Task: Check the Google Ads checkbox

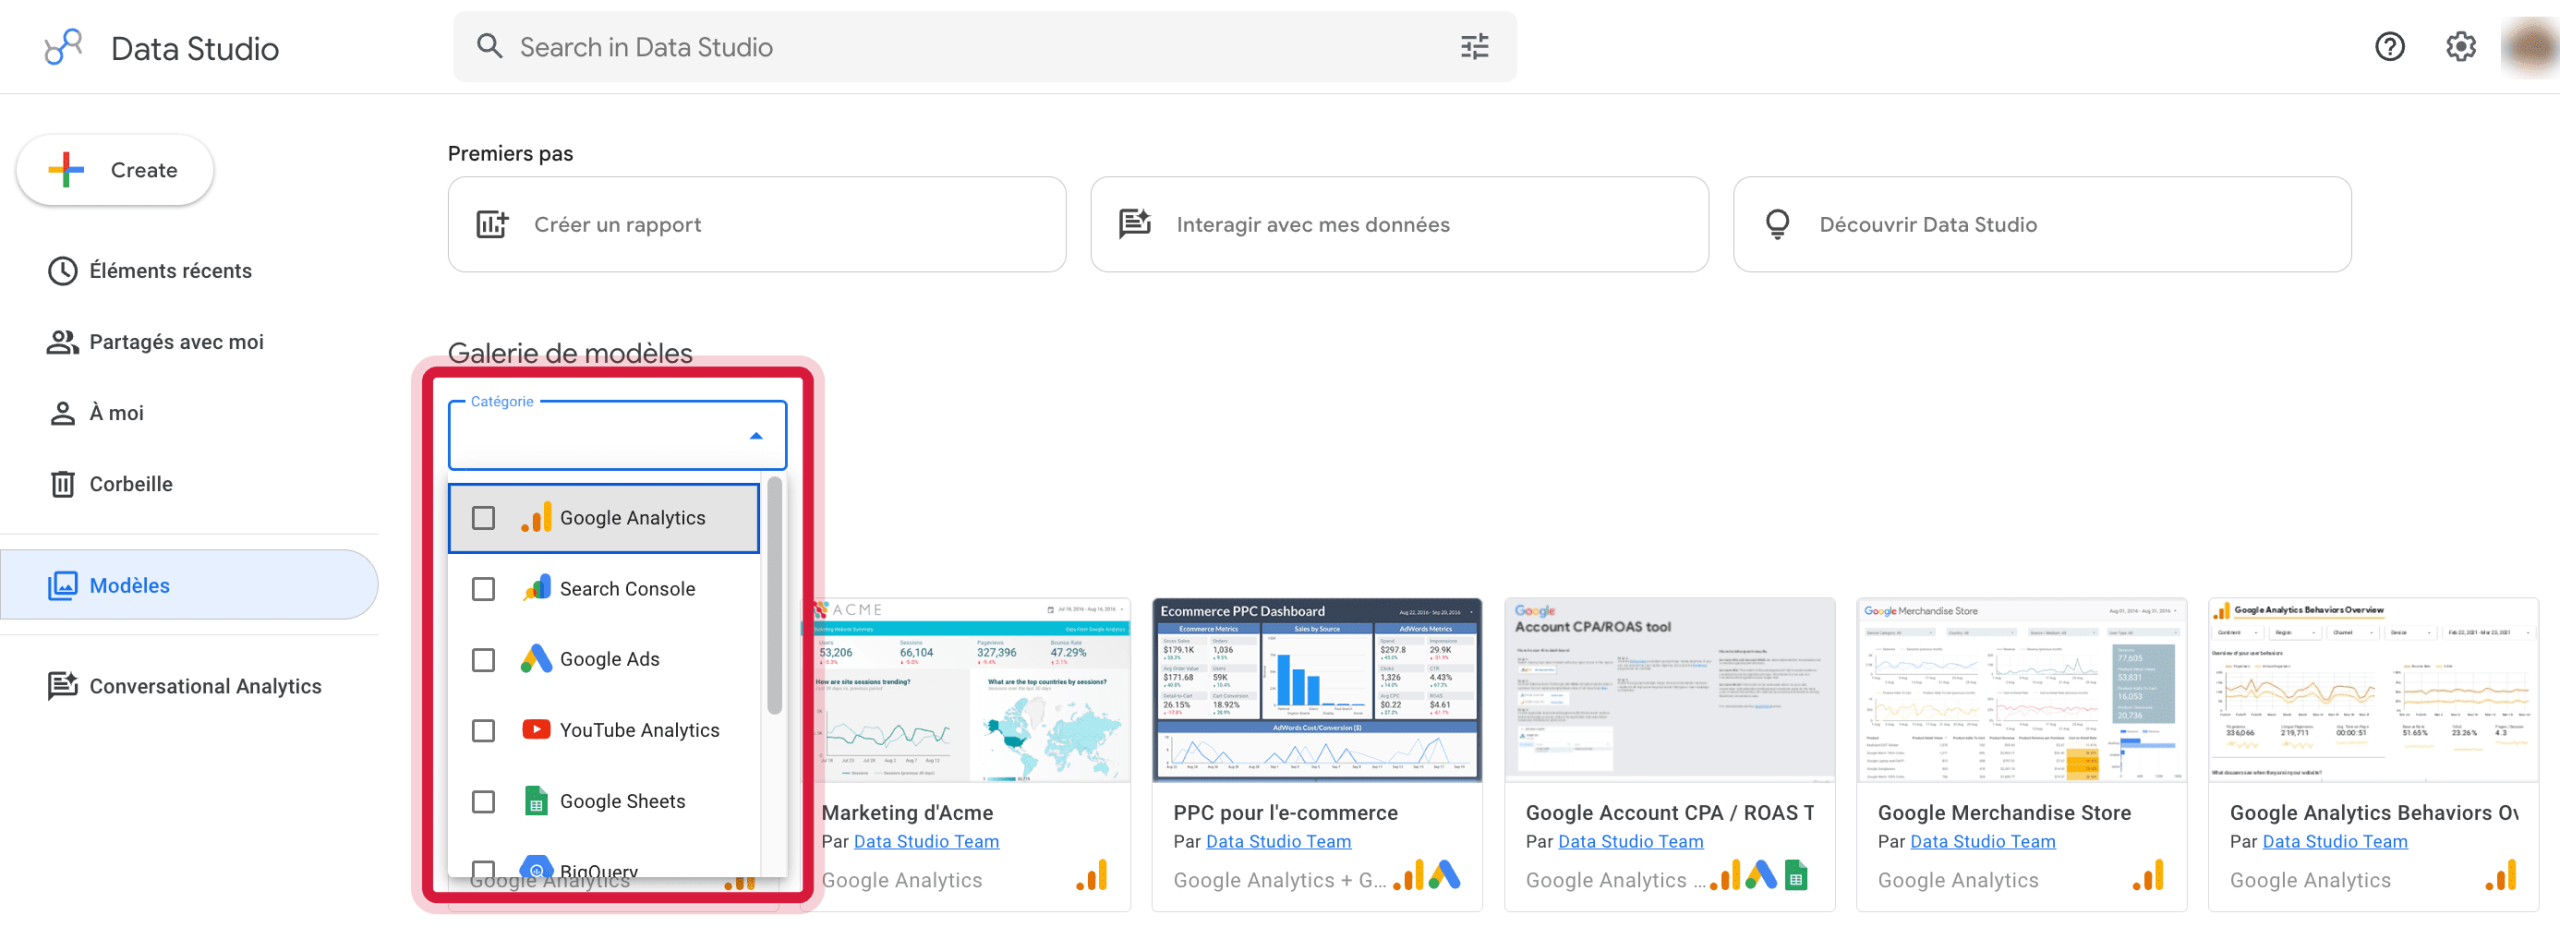Action: click(483, 660)
